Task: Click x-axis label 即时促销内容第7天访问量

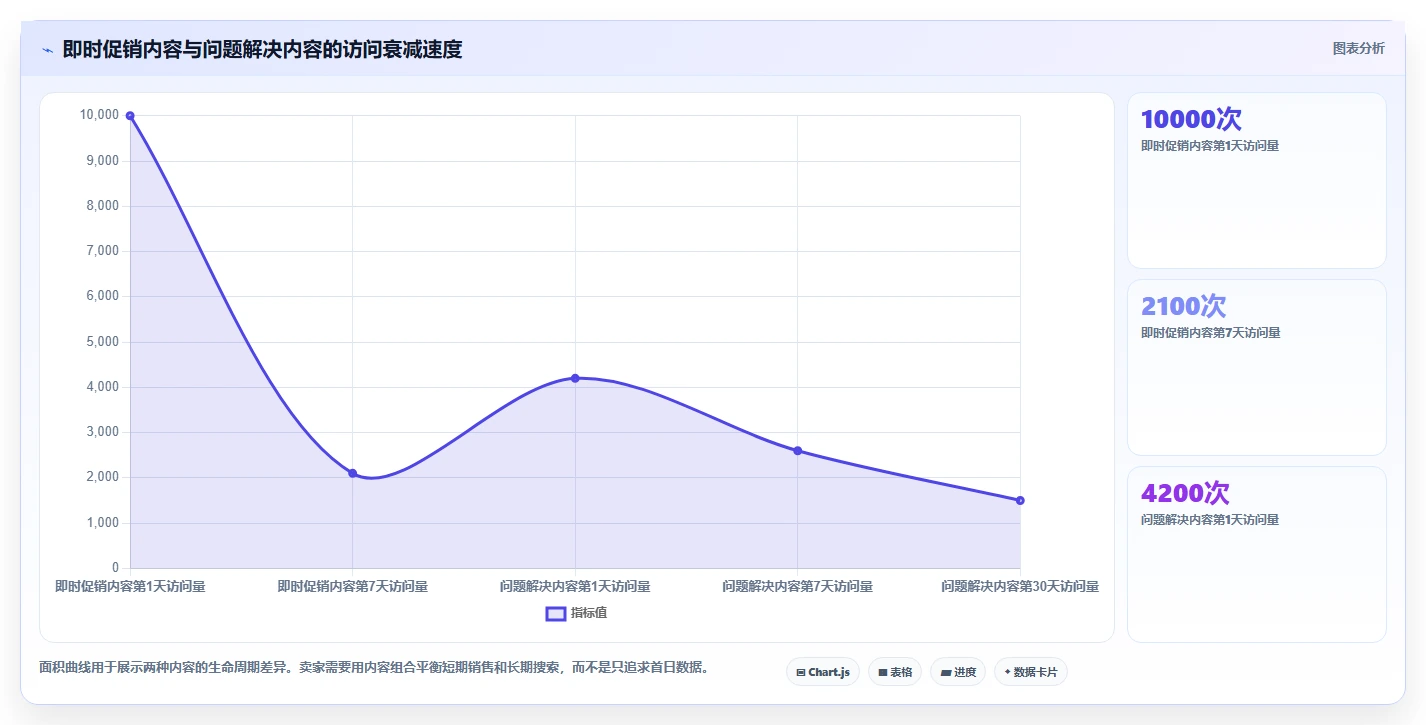Action: [352, 586]
